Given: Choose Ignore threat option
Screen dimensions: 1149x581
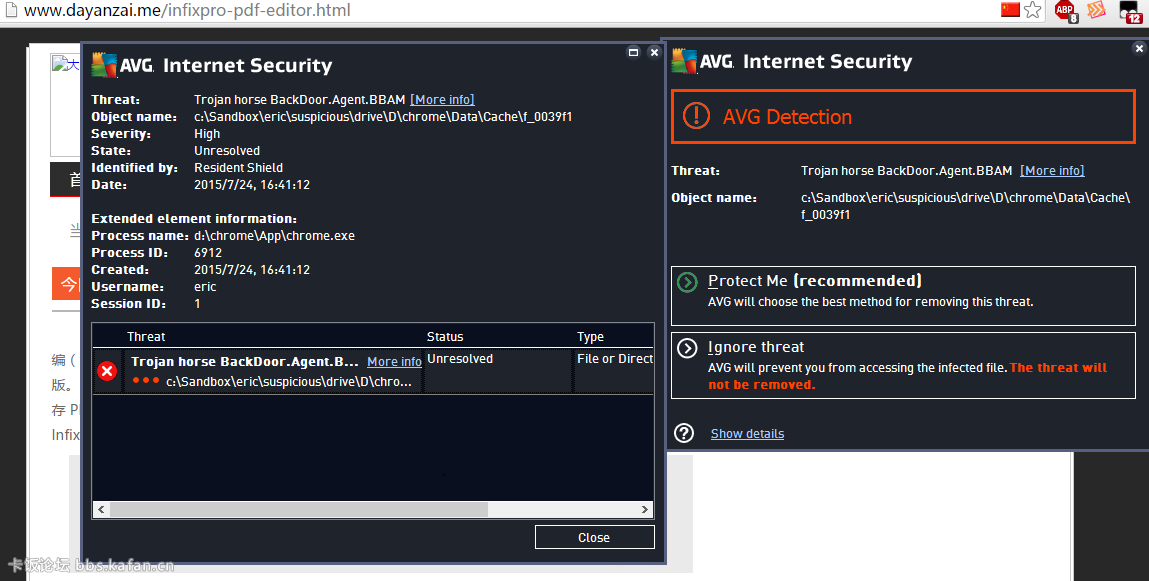Looking at the screenshot, I should click(x=904, y=366).
